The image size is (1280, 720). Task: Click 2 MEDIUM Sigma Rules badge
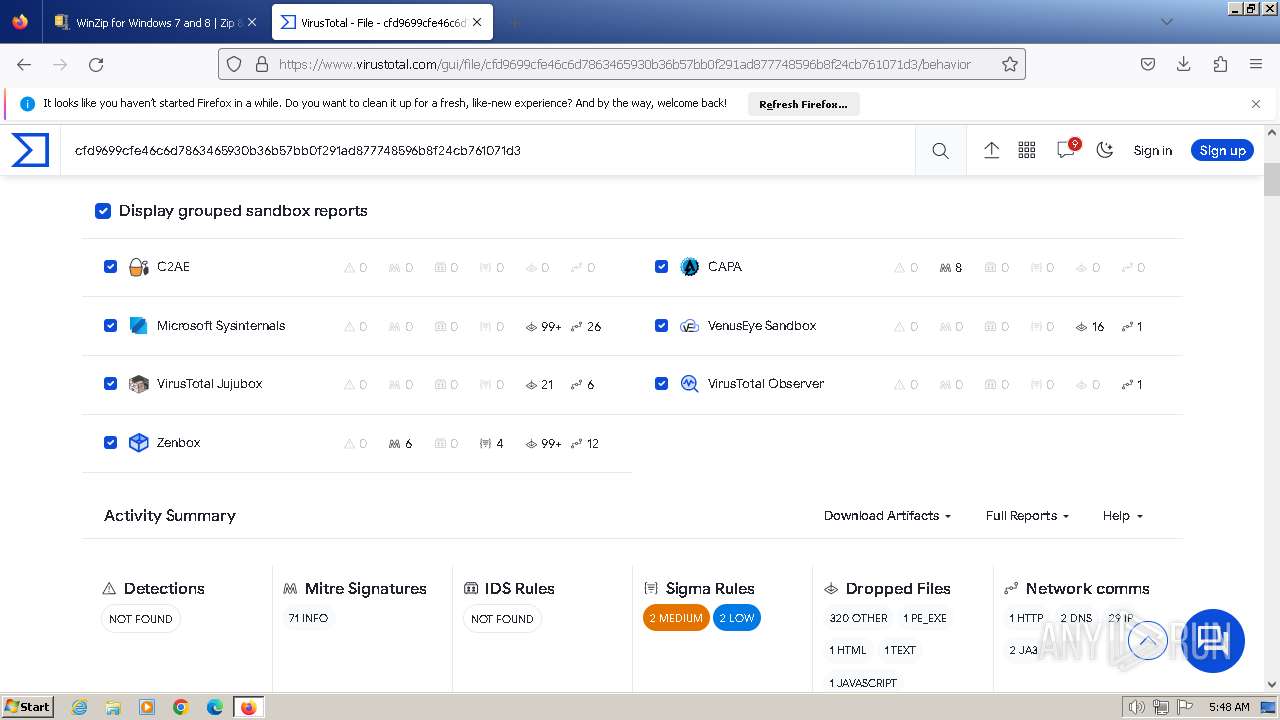click(676, 618)
